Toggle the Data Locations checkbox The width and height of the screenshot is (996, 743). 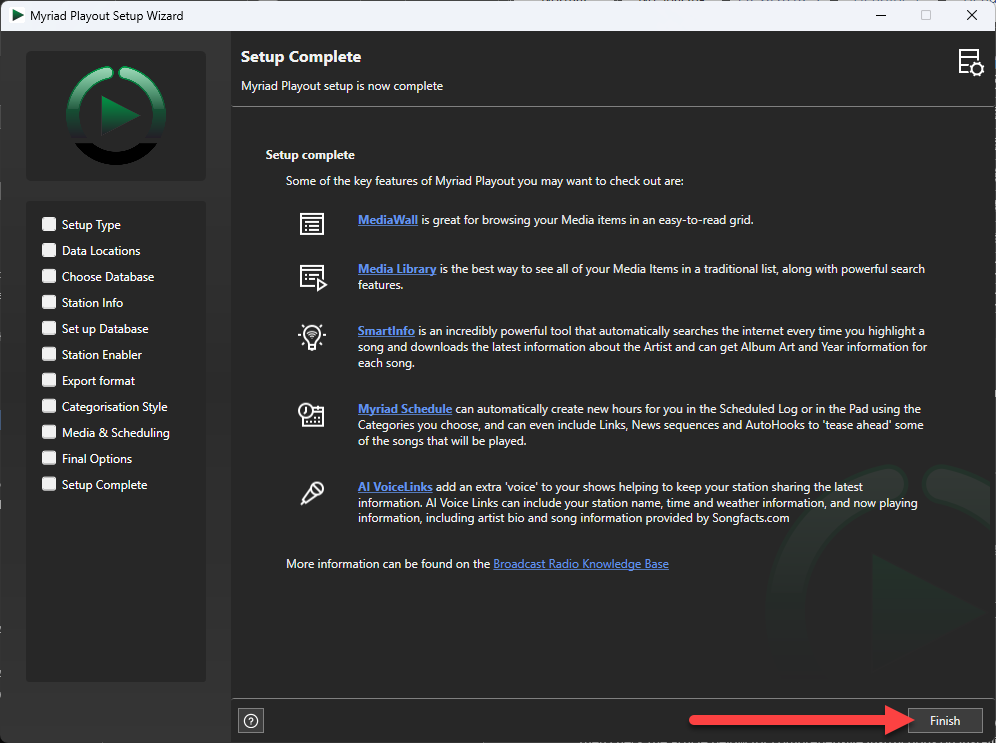coord(49,250)
